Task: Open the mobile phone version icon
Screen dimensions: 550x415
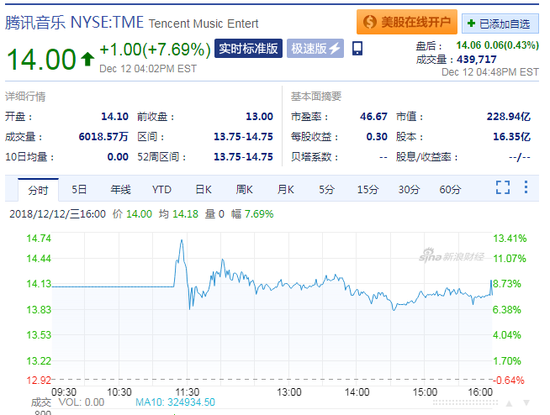Action: (x=357, y=48)
